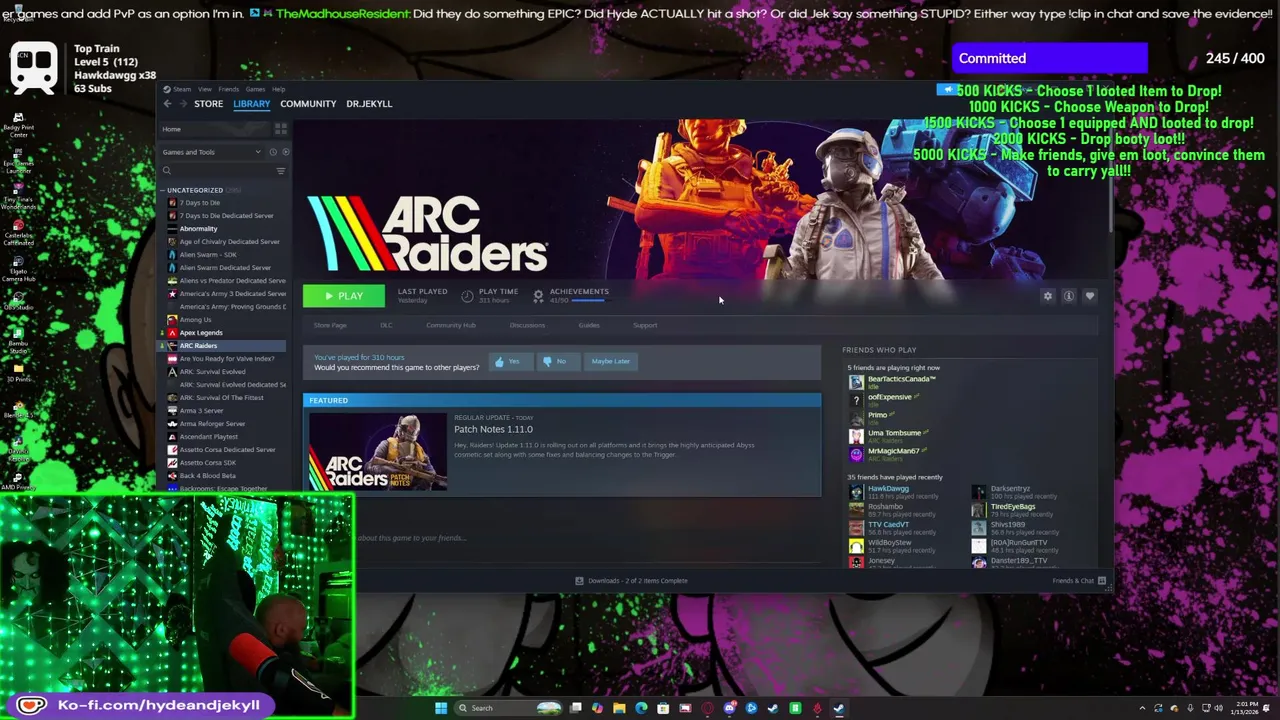
Task: Go forward with the Steam forward arrow
Action: (184, 104)
